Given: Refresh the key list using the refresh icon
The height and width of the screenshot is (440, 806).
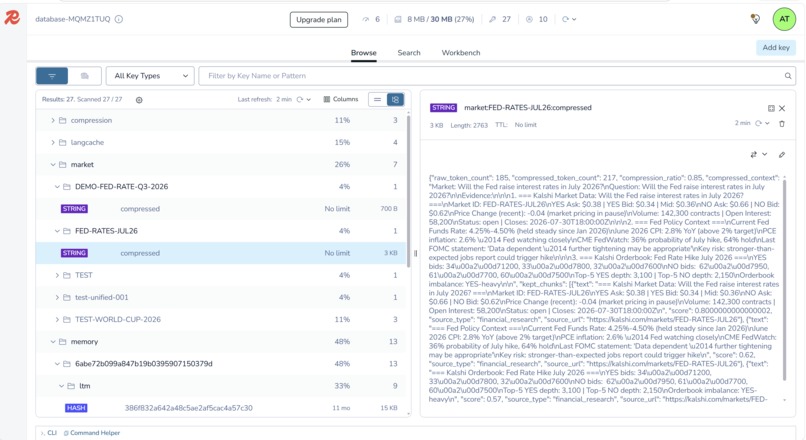Looking at the screenshot, I should [x=300, y=100].
